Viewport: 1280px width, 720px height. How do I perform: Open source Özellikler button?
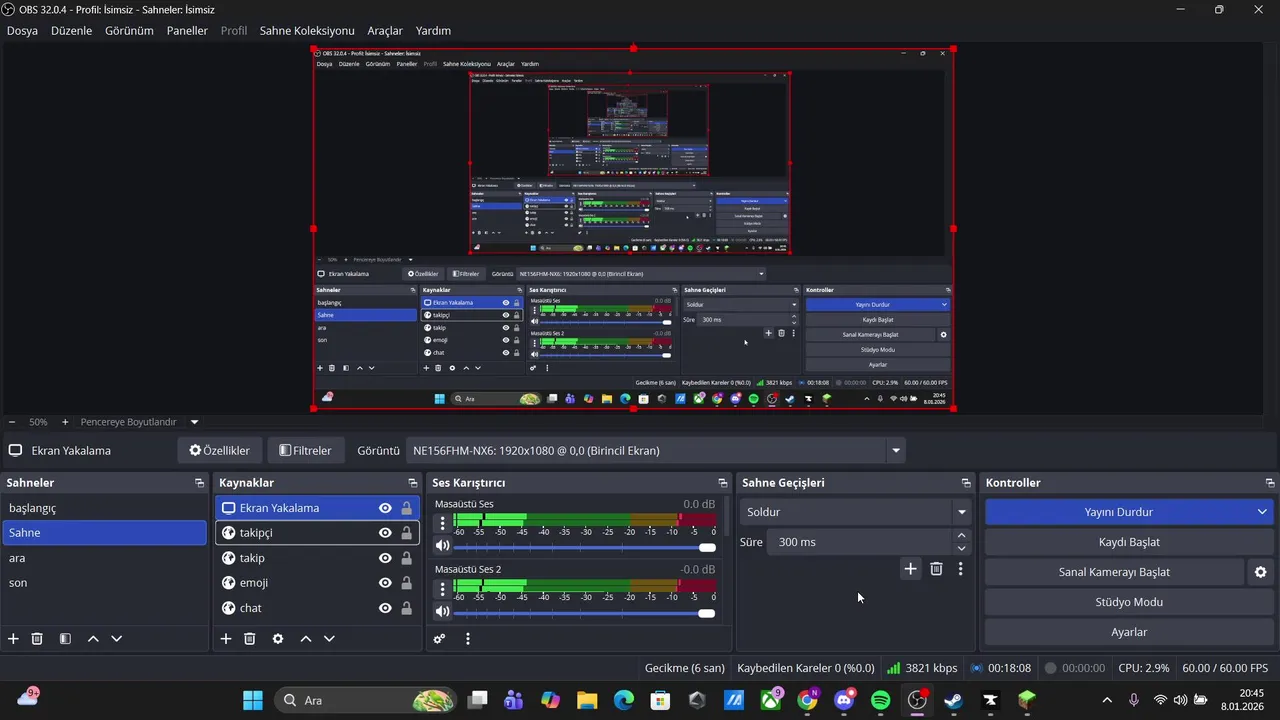[220, 451]
